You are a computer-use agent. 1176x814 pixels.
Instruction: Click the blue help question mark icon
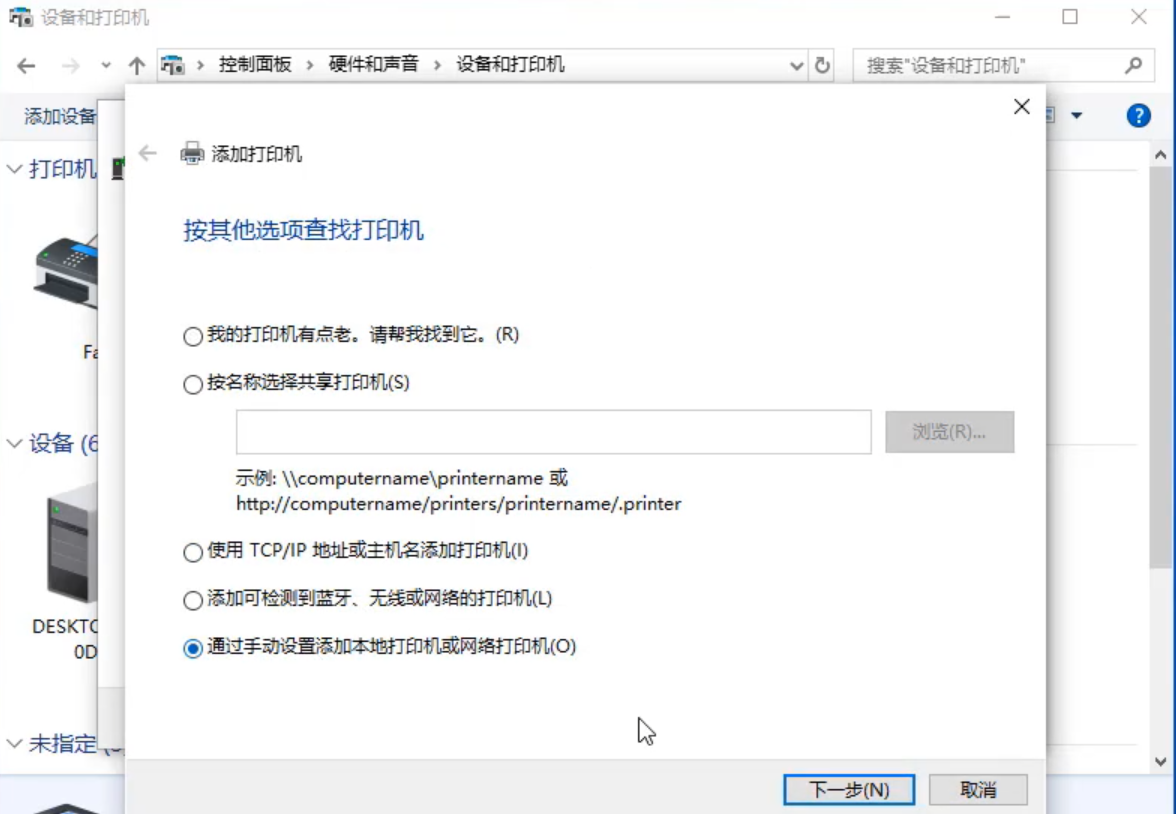pos(1138,116)
